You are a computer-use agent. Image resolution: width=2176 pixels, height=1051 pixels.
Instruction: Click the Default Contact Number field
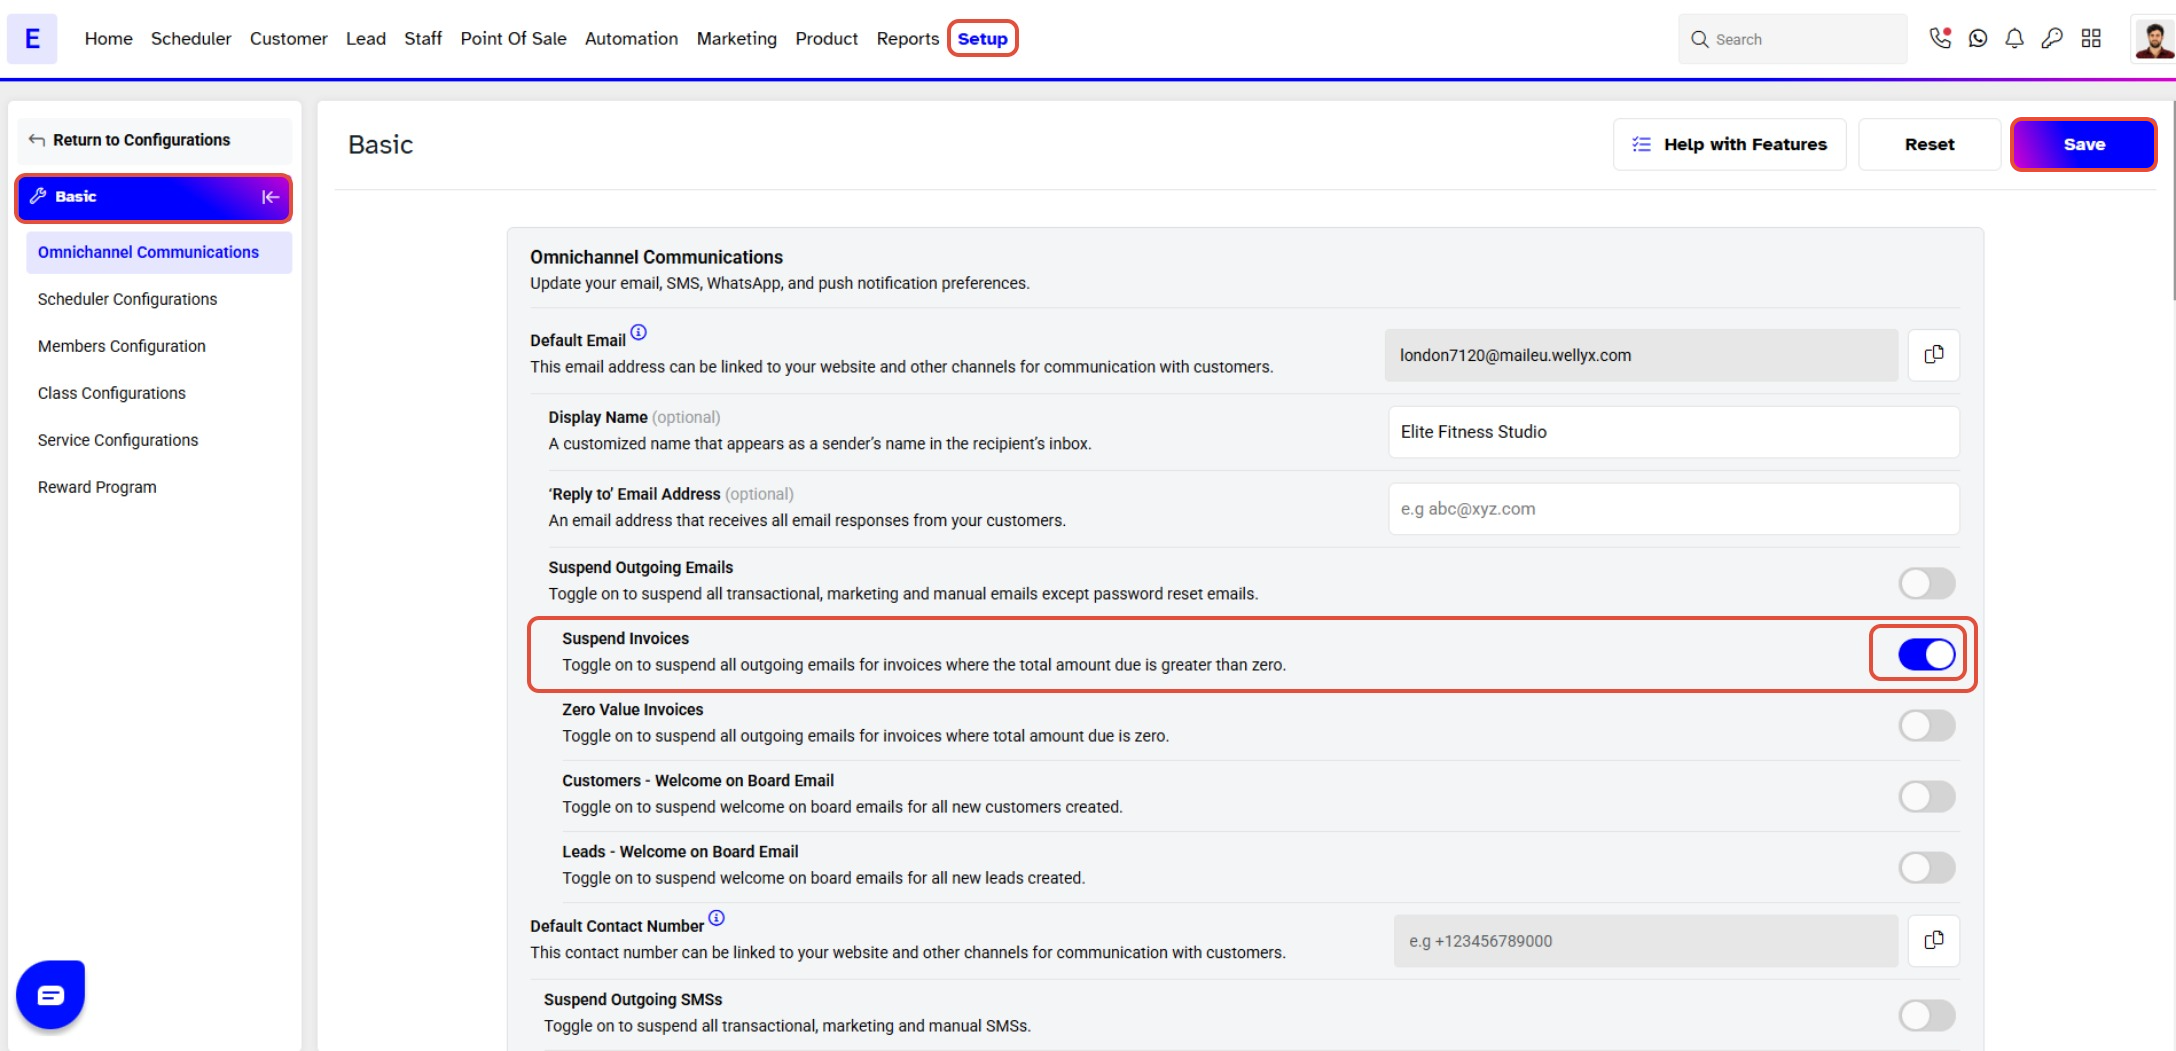click(1645, 941)
